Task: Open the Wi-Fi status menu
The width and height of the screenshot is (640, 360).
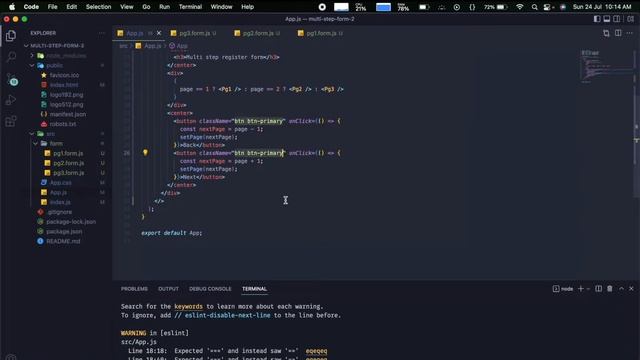Action: (x=520, y=7)
